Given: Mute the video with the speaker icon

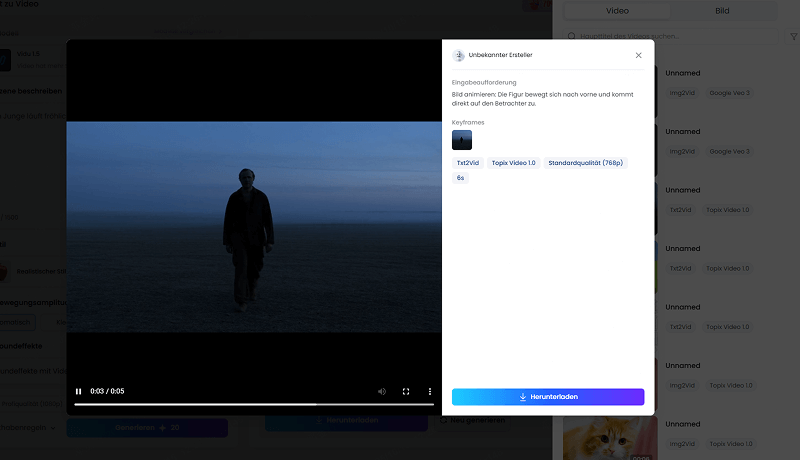Looking at the screenshot, I should pyautogui.click(x=382, y=391).
